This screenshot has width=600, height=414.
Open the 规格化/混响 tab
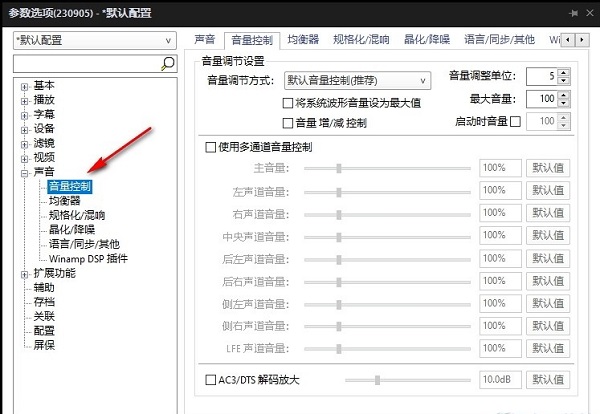(361, 39)
